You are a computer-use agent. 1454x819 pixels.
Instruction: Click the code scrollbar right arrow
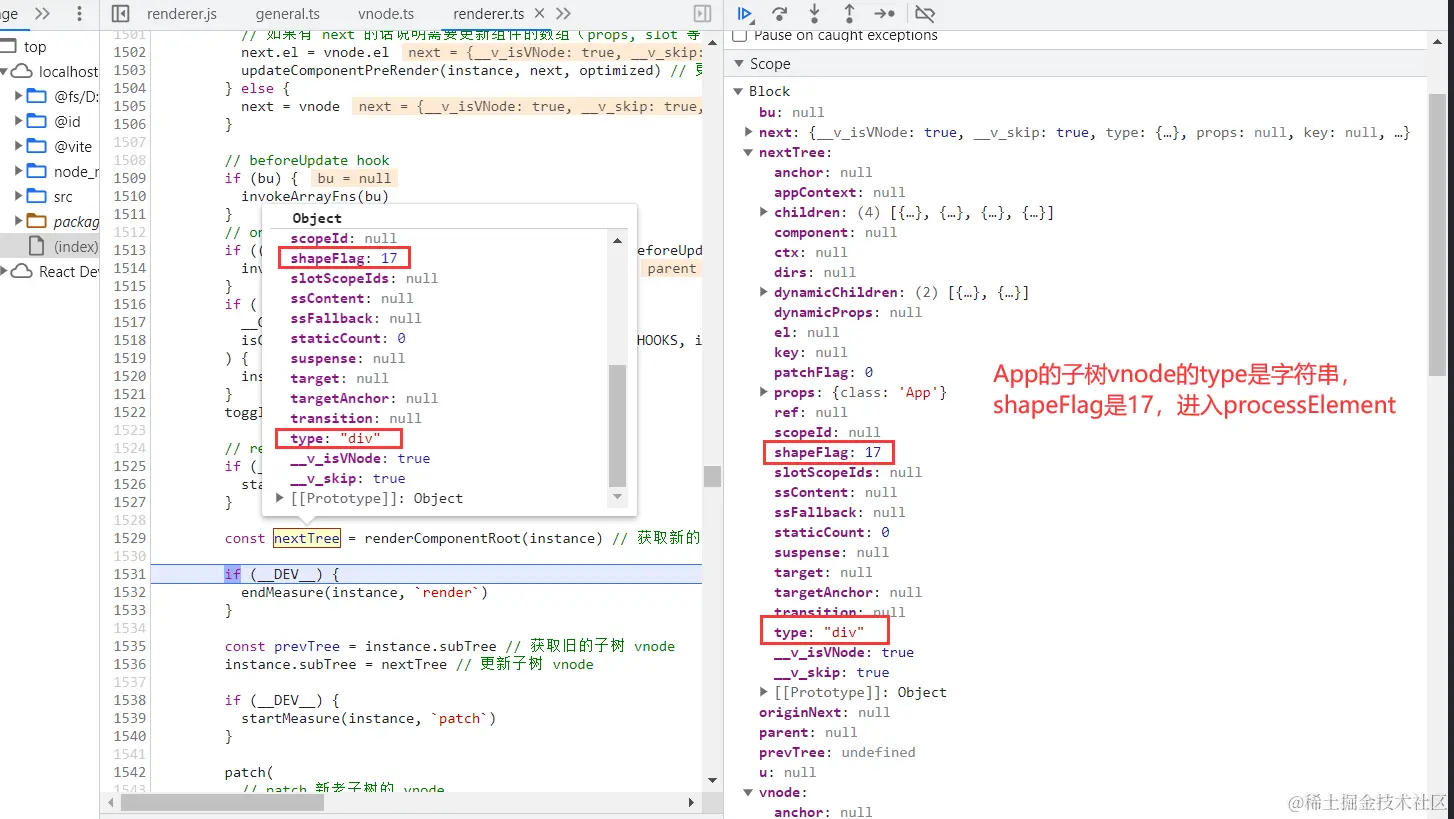click(x=691, y=802)
